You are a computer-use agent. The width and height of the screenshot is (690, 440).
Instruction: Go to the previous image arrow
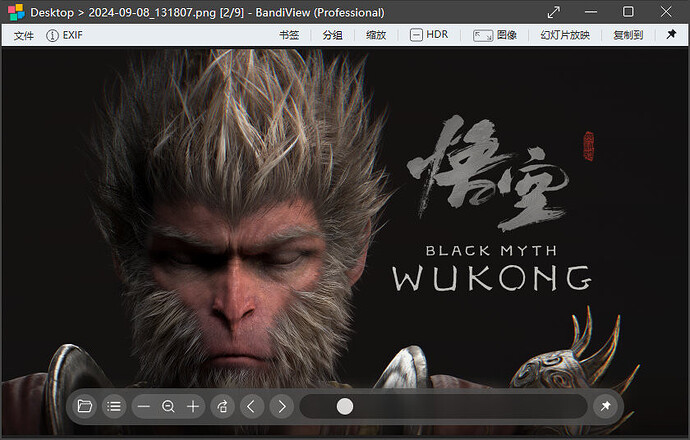(252, 406)
